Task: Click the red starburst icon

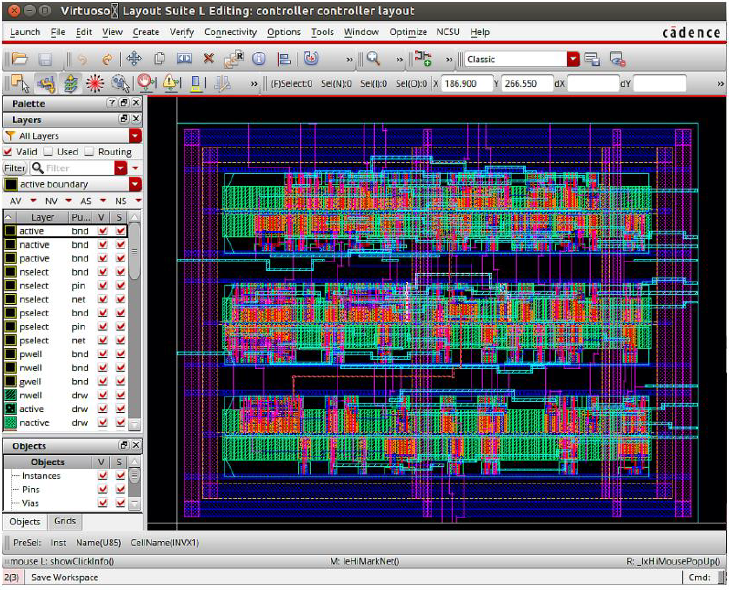Action: (95, 84)
